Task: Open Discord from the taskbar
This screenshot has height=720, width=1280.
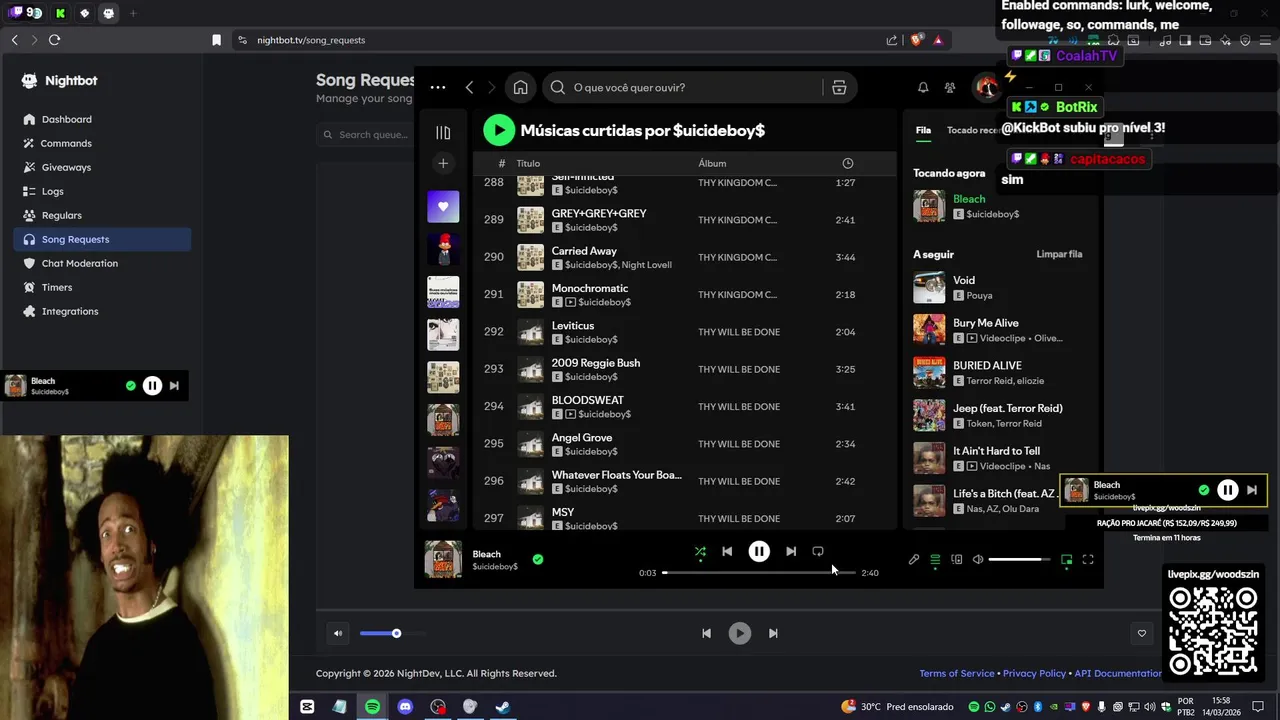Action: [405, 706]
